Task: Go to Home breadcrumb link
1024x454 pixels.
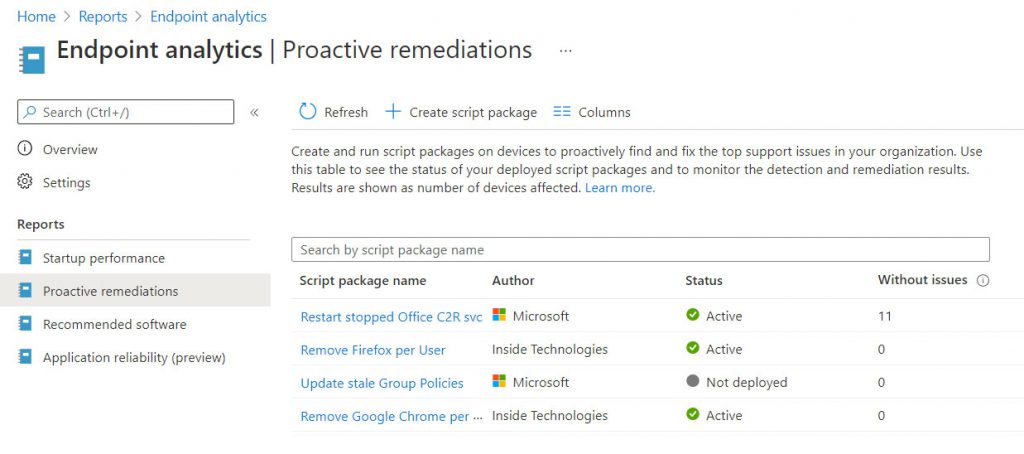Action: (36, 16)
